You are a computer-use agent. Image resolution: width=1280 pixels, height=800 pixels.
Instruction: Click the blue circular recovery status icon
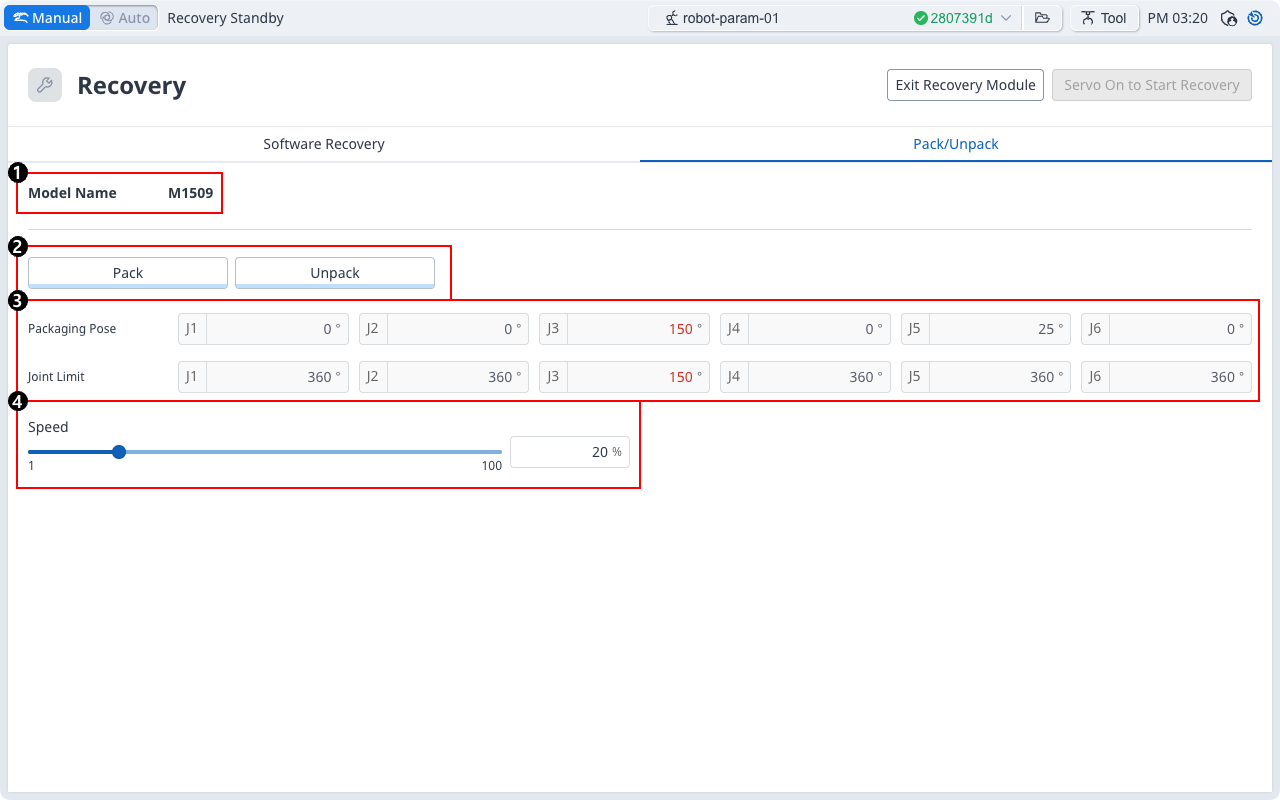click(x=1255, y=18)
